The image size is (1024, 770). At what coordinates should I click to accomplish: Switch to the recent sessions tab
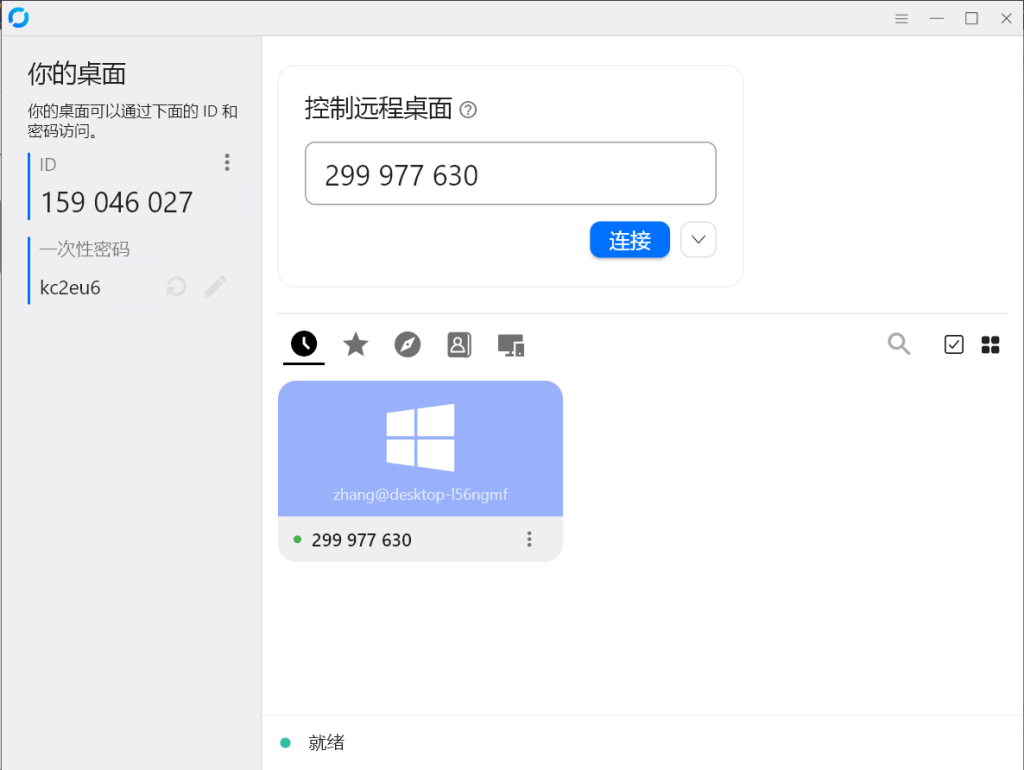(304, 344)
